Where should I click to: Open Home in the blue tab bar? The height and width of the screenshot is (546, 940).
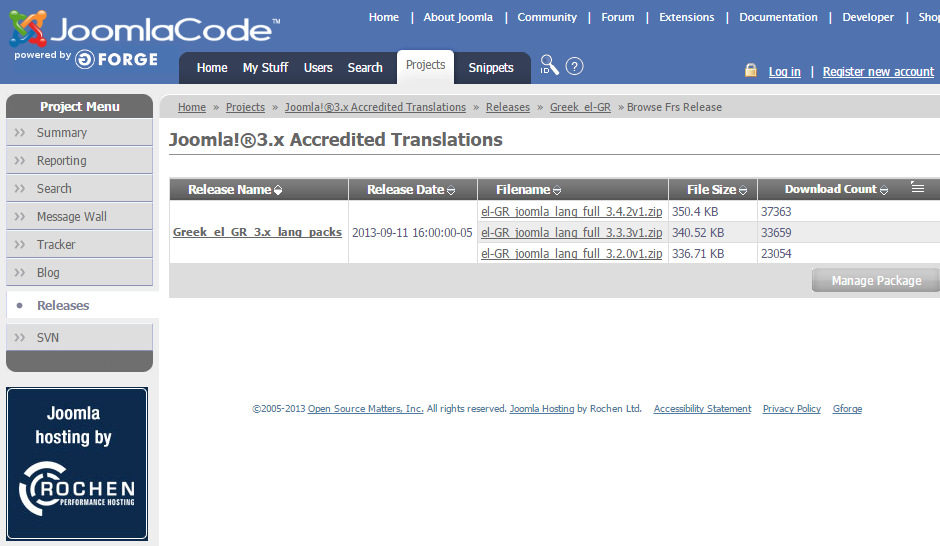coord(212,68)
